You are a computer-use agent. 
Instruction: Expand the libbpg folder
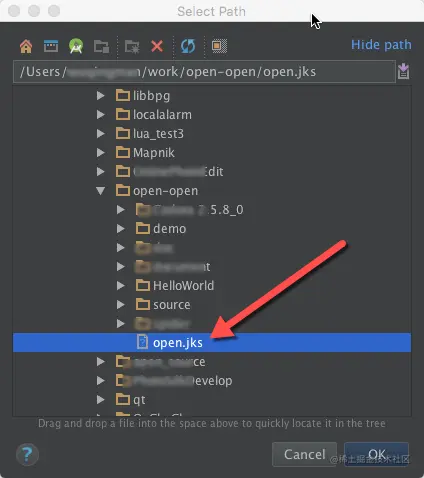click(101, 96)
